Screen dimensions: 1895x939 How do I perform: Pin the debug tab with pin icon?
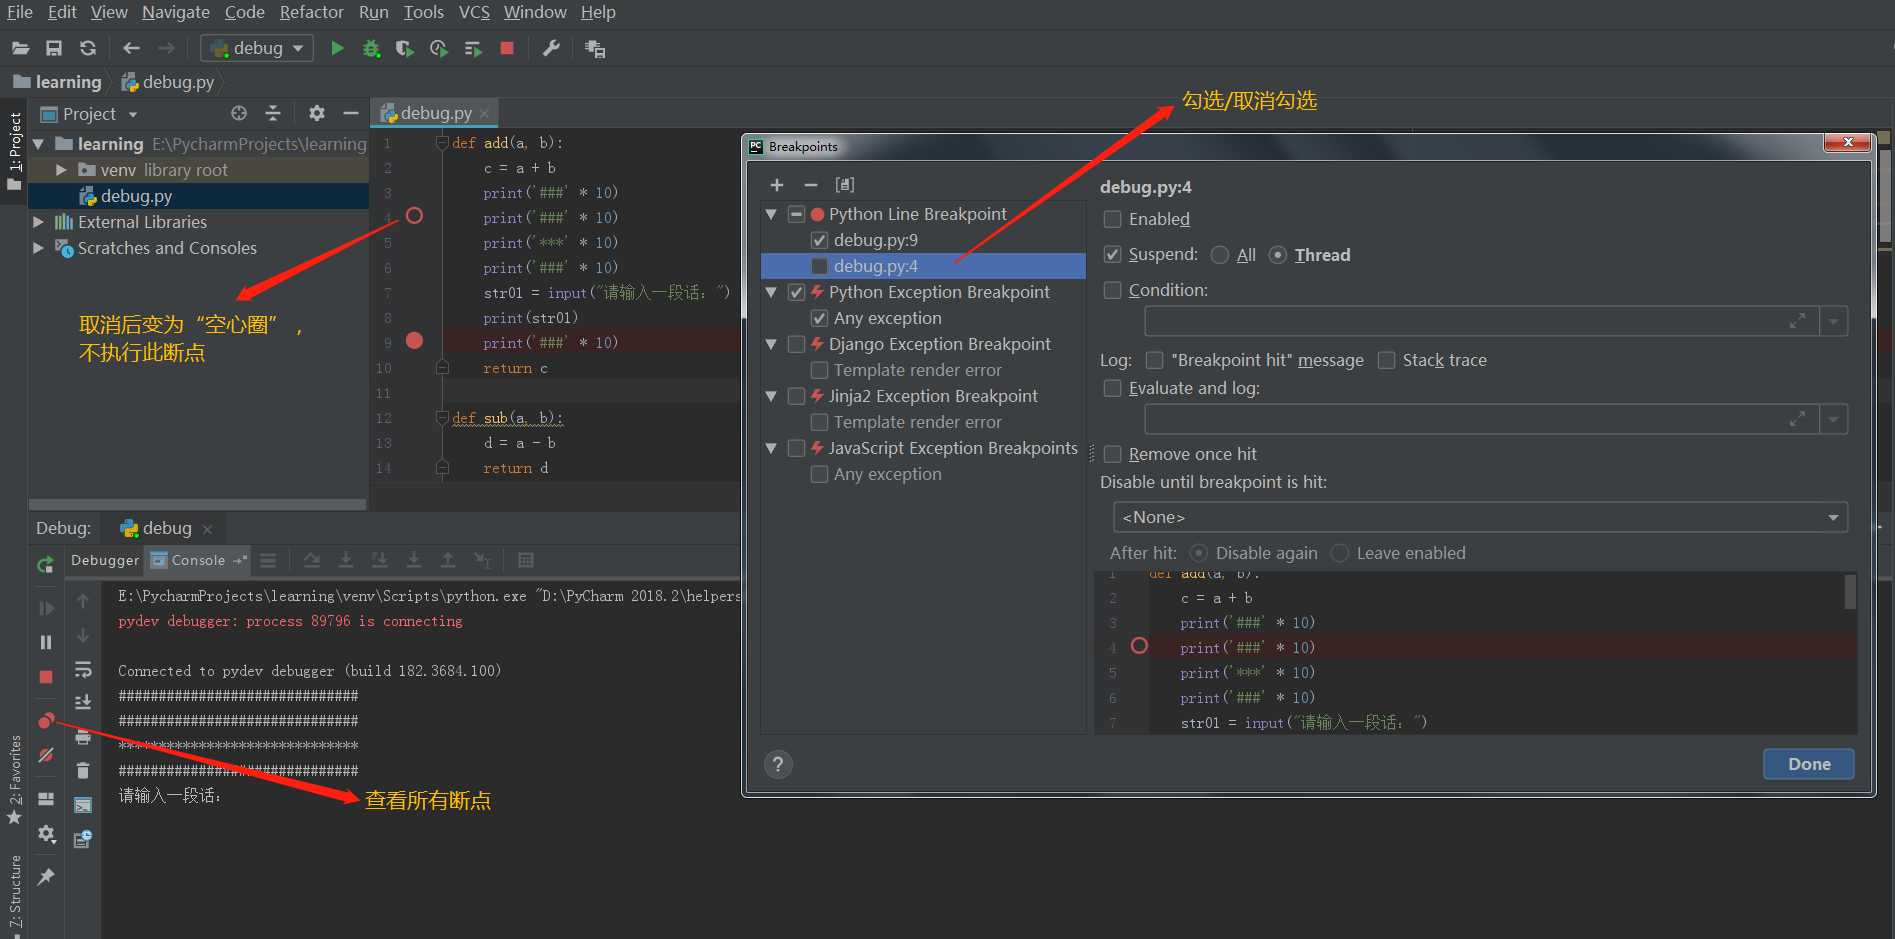(46, 877)
